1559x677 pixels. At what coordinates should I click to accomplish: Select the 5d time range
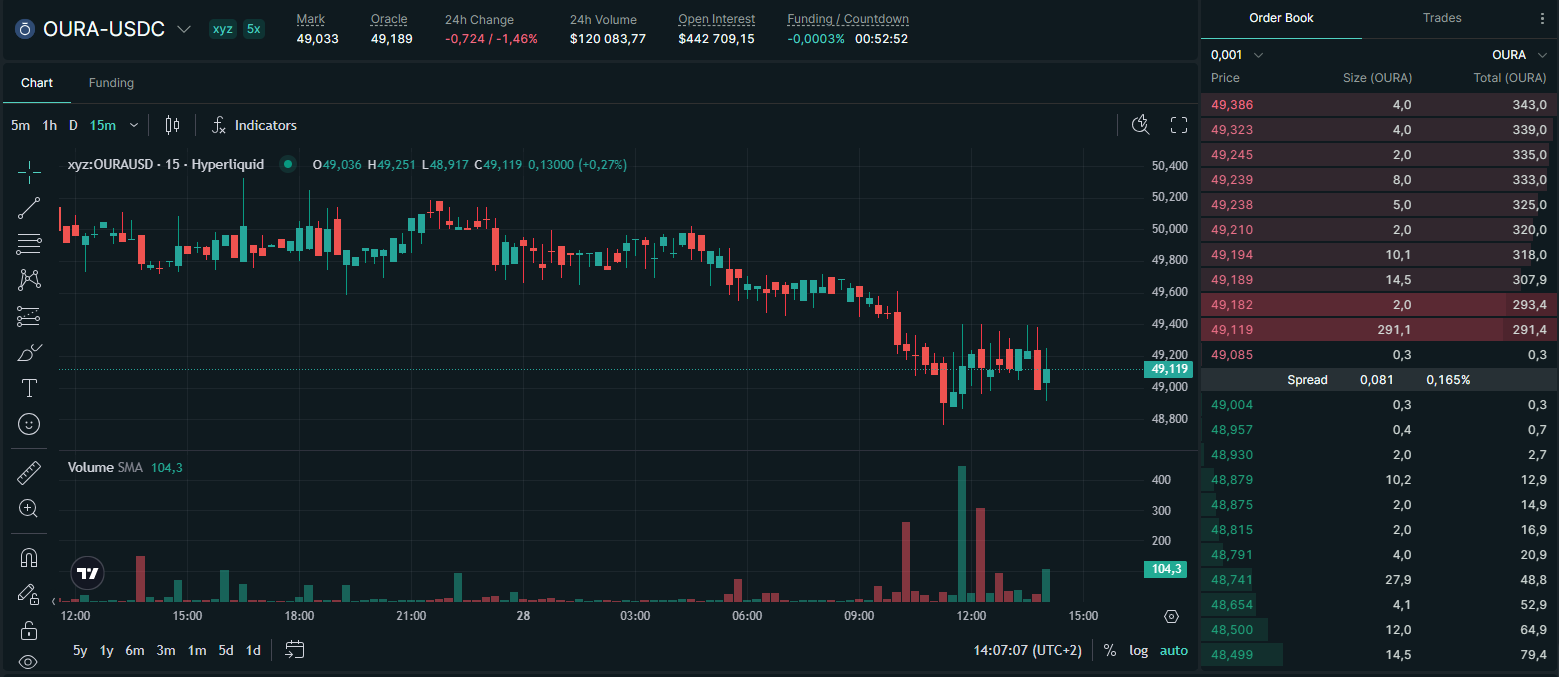pyautogui.click(x=226, y=650)
